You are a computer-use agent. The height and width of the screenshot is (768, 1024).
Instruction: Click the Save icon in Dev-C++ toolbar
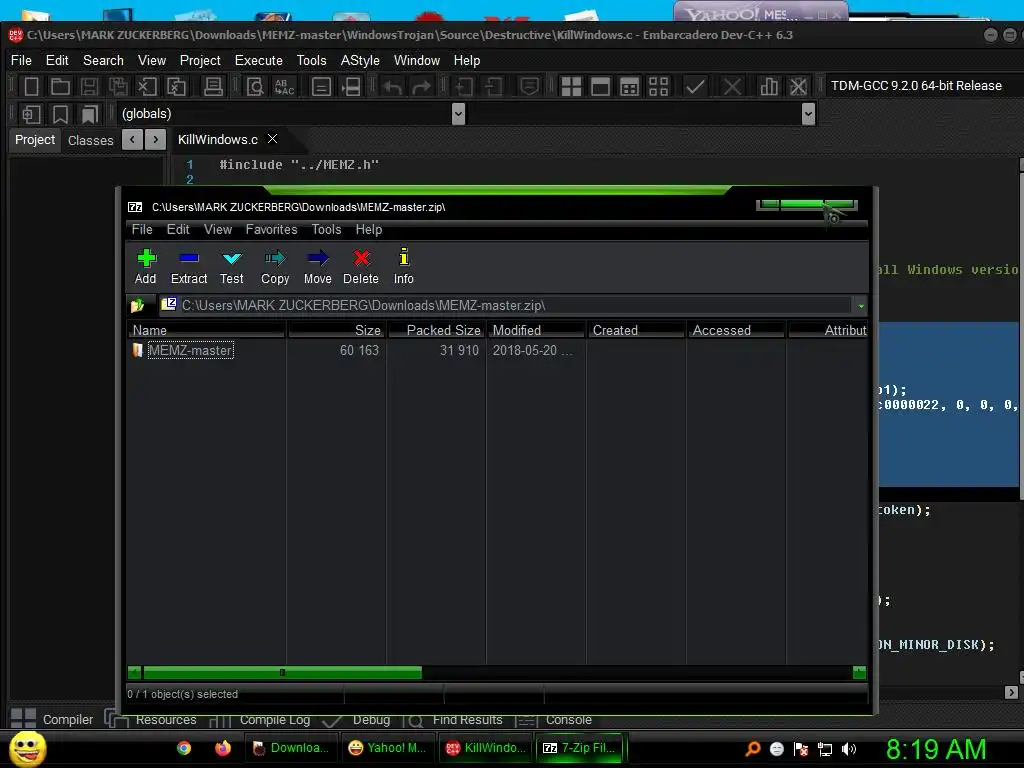click(x=89, y=86)
